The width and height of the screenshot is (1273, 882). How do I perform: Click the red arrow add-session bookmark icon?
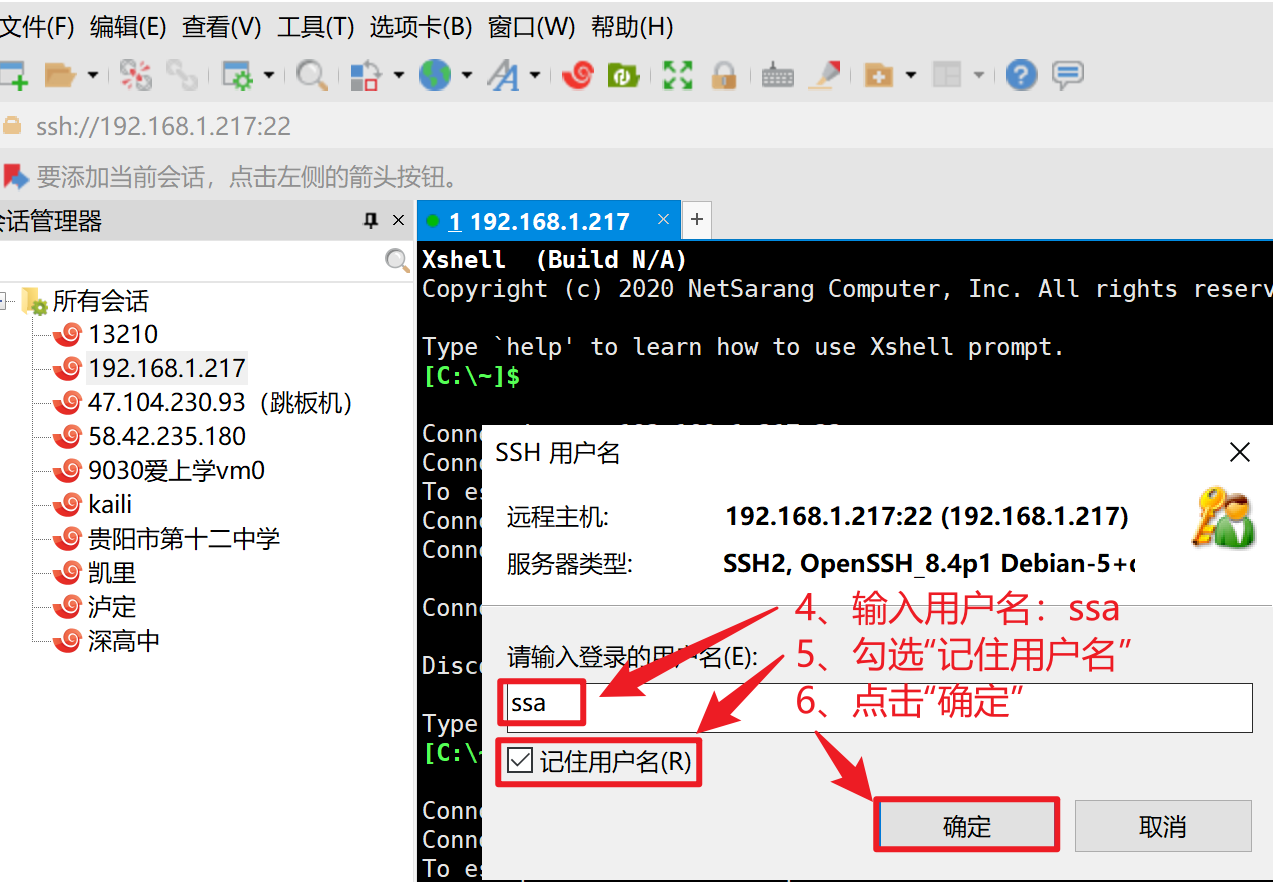pos(15,177)
